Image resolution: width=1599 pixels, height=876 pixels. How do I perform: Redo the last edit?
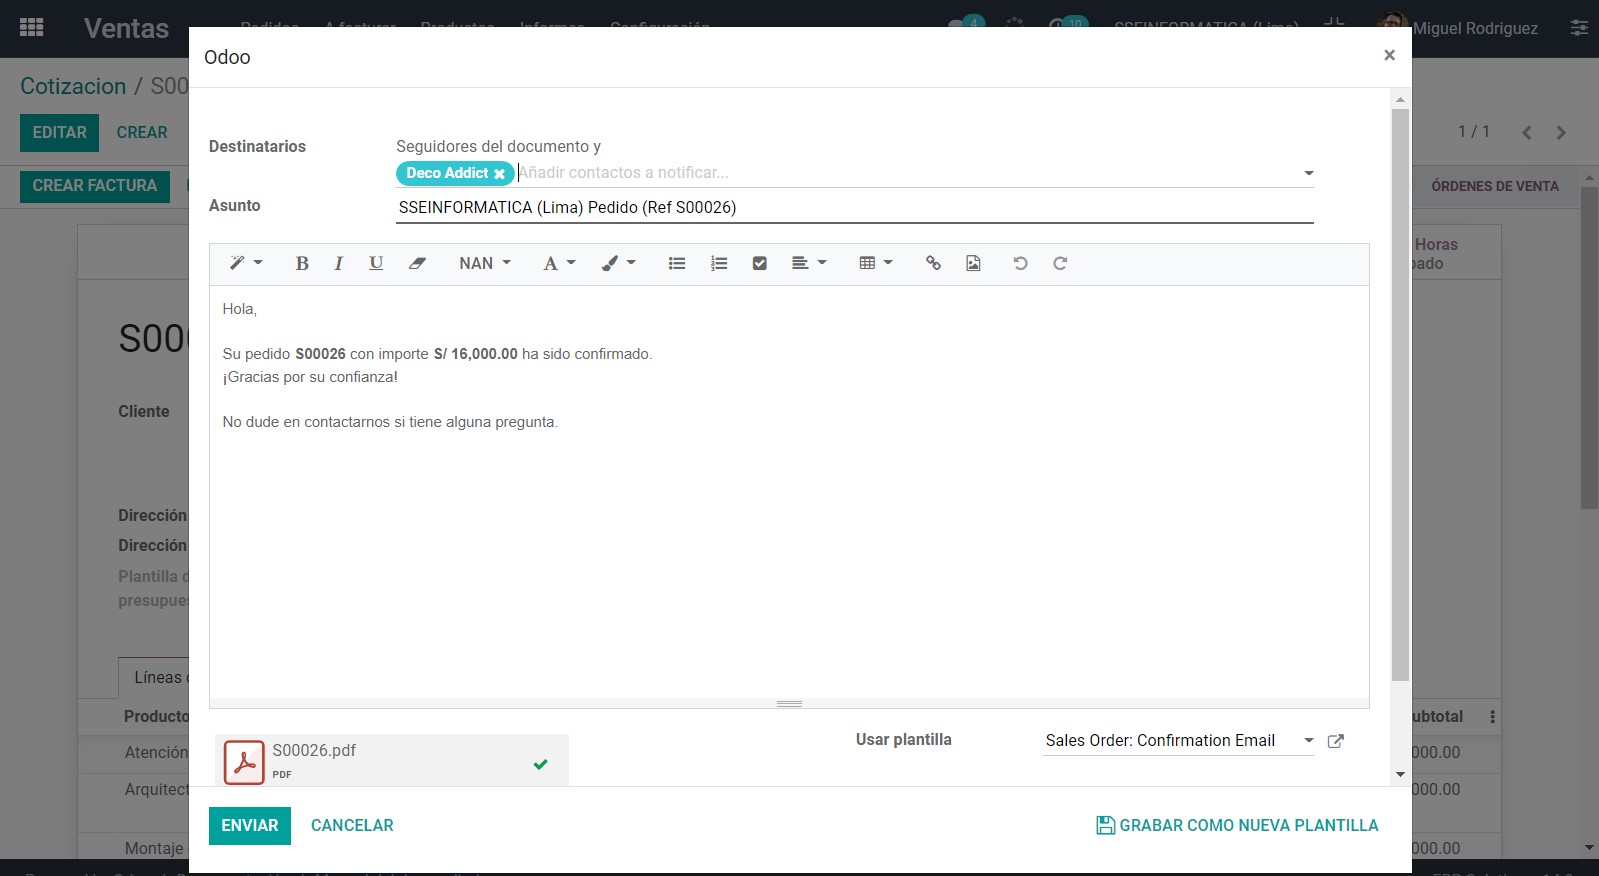coord(1060,263)
